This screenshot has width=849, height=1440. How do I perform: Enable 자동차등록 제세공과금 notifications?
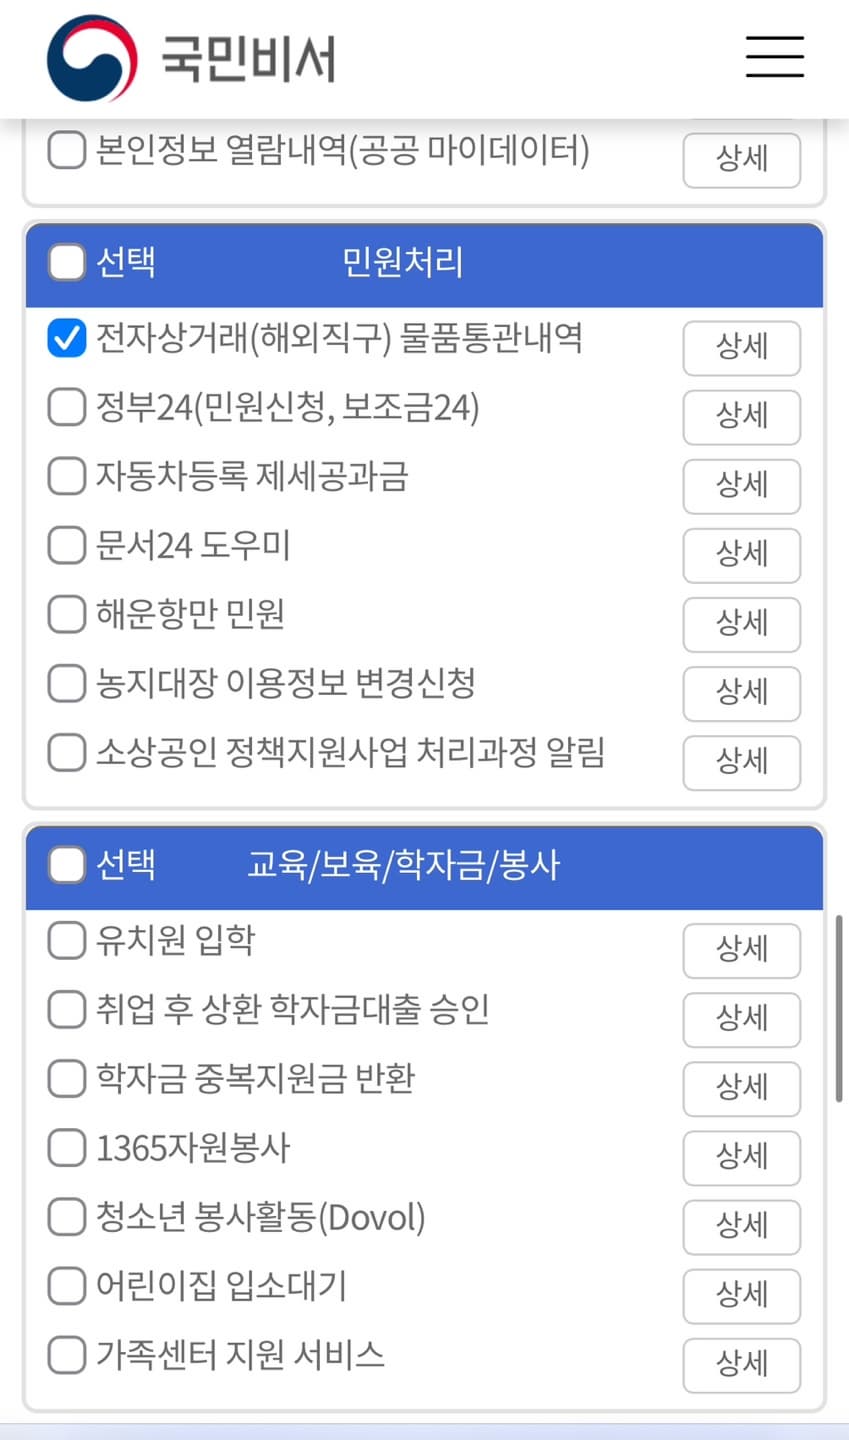[66, 476]
